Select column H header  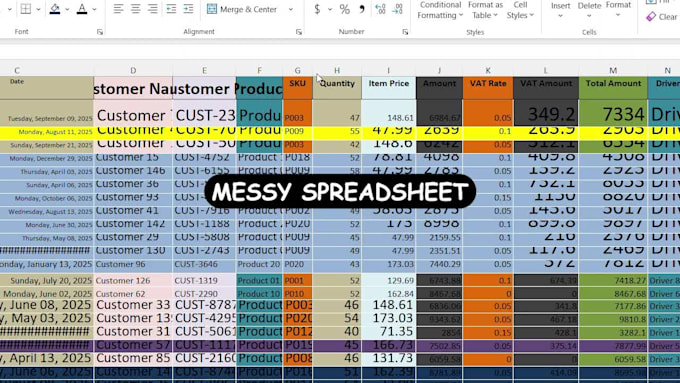point(337,70)
